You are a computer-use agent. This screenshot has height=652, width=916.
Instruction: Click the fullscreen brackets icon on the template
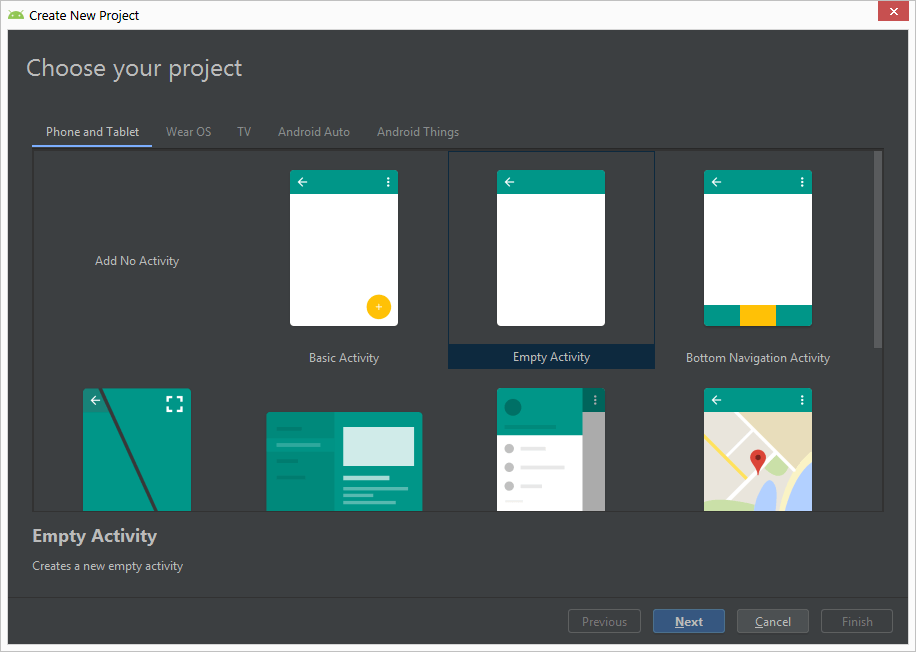click(174, 404)
